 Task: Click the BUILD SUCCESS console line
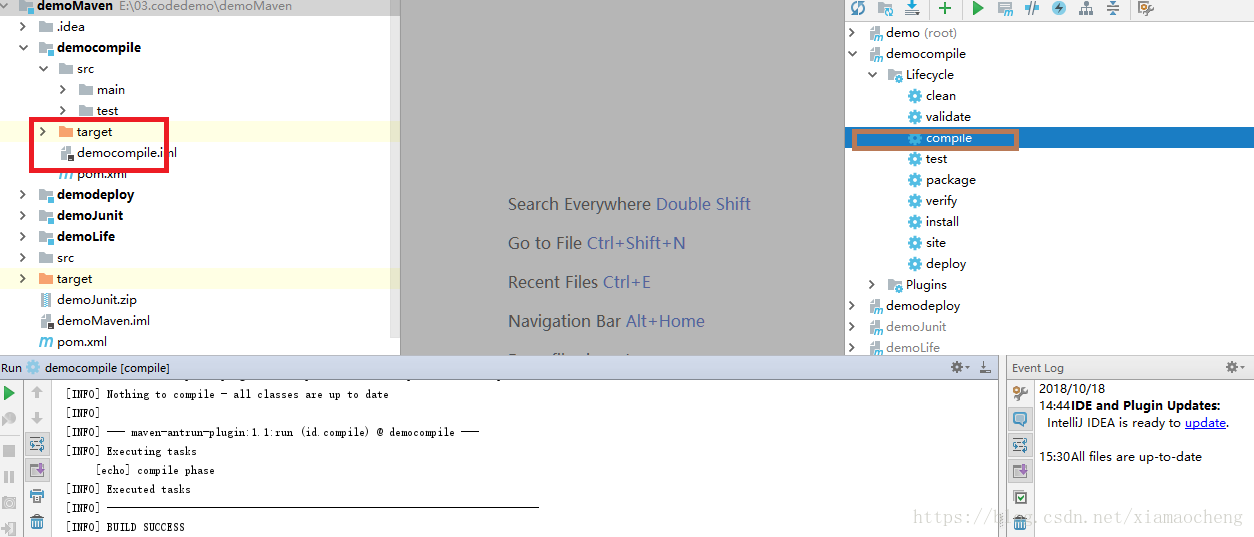(125, 527)
